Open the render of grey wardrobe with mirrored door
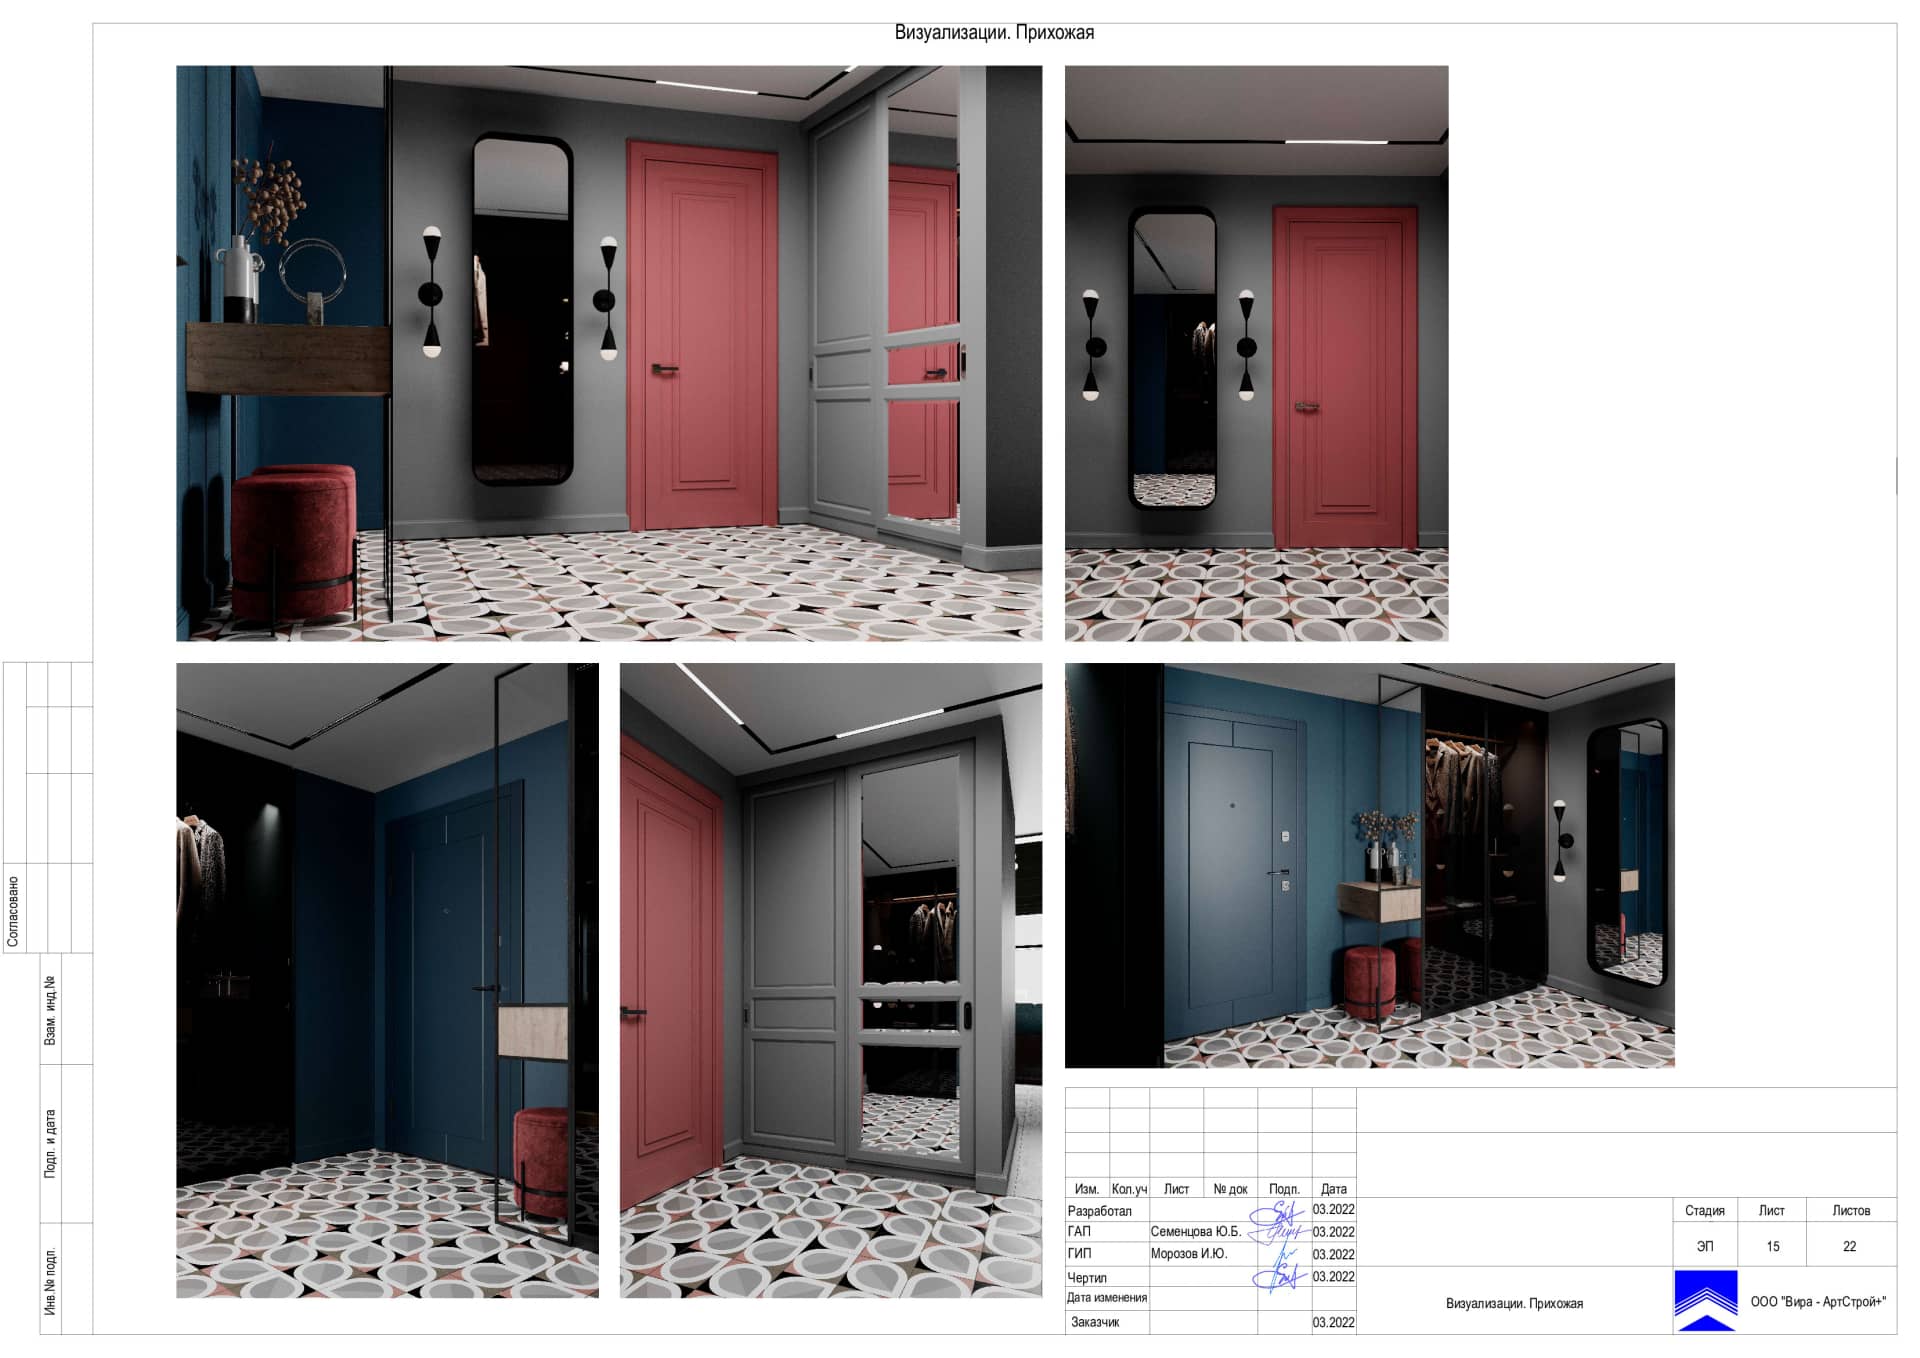The height and width of the screenshot is (1358, 1920). pos(830,980)
